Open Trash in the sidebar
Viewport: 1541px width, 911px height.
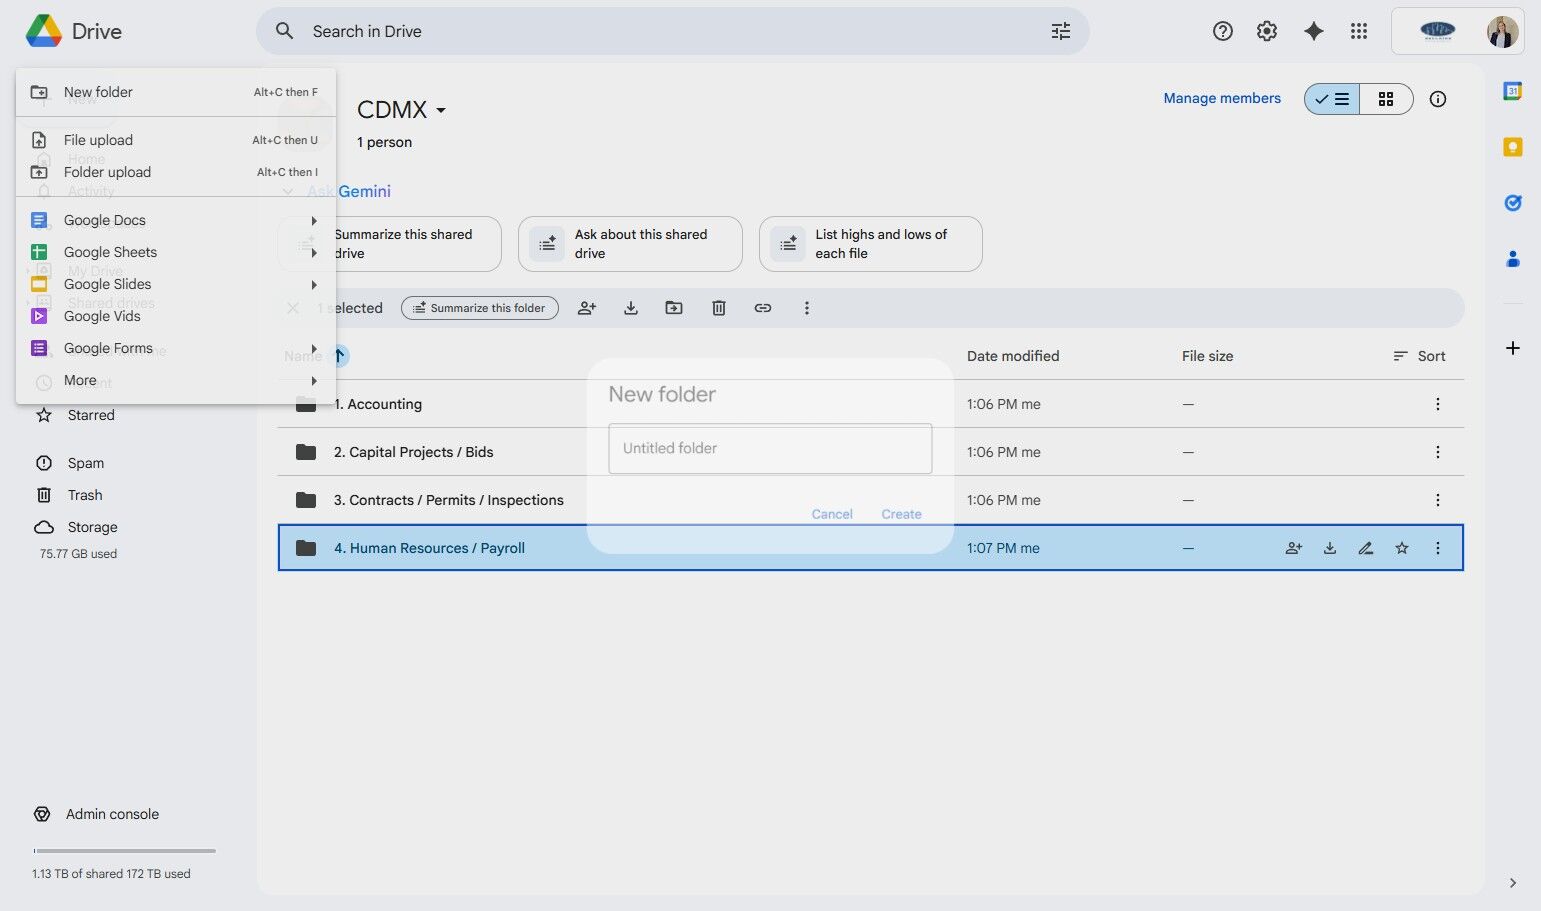(x=85, y=495)
